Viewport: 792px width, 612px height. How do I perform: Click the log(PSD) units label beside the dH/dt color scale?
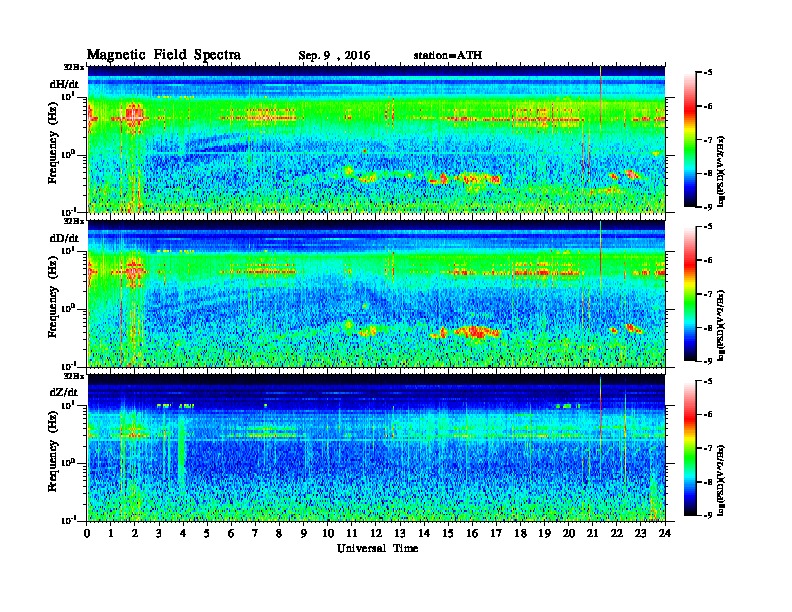coord(721,171)
